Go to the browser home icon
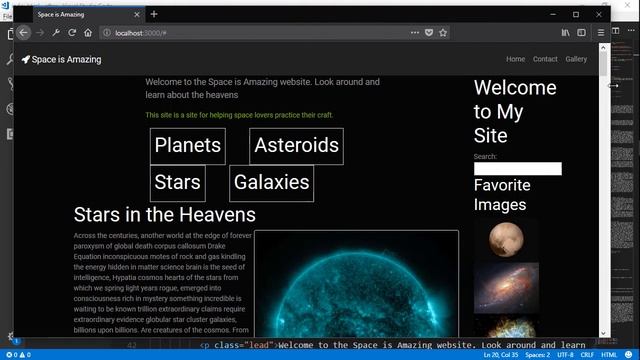Screen dimensions: 640x360 pyautogui.click(x=88, y=33)
